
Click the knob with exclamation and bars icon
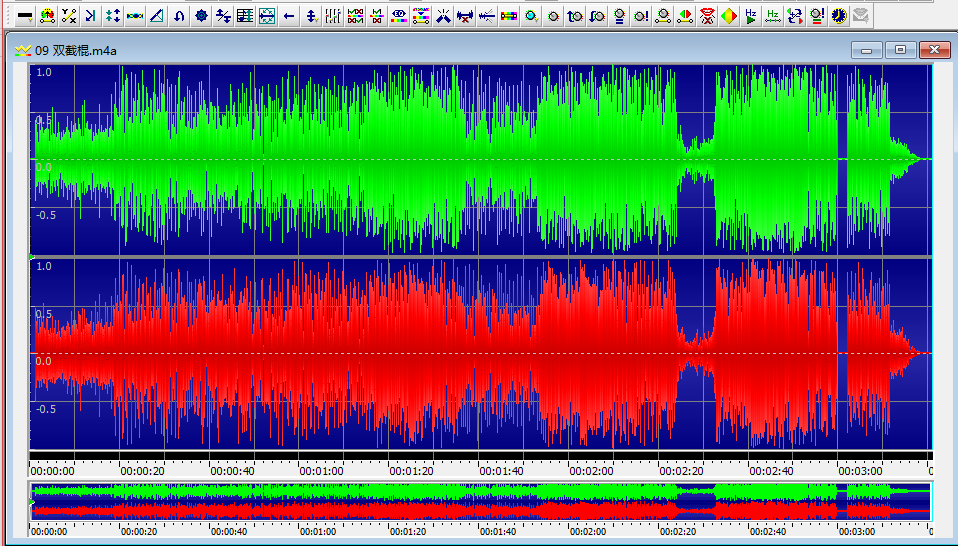(817, 16)
